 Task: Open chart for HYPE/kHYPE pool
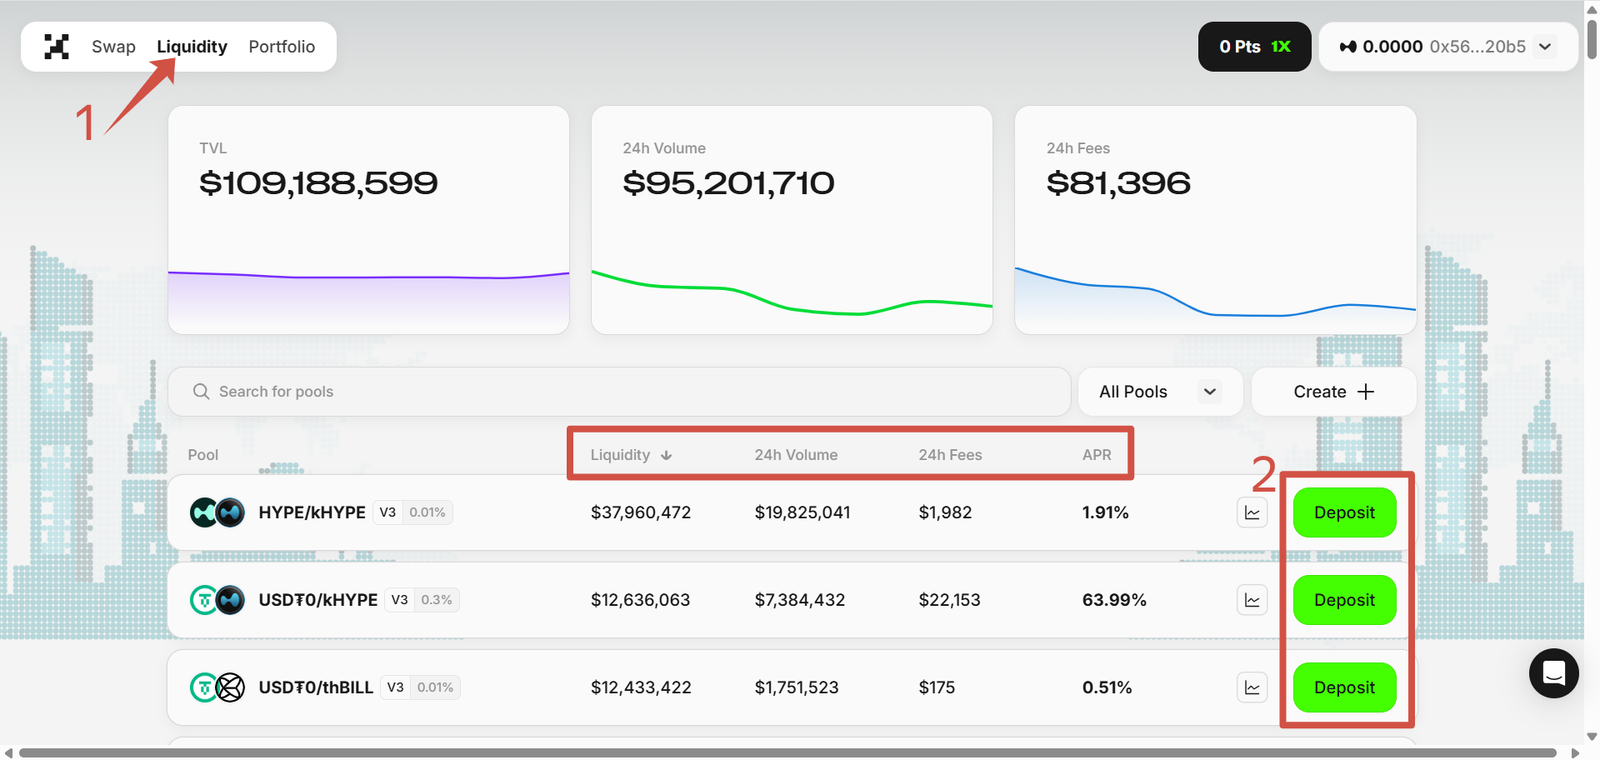tap(1252, 513)
